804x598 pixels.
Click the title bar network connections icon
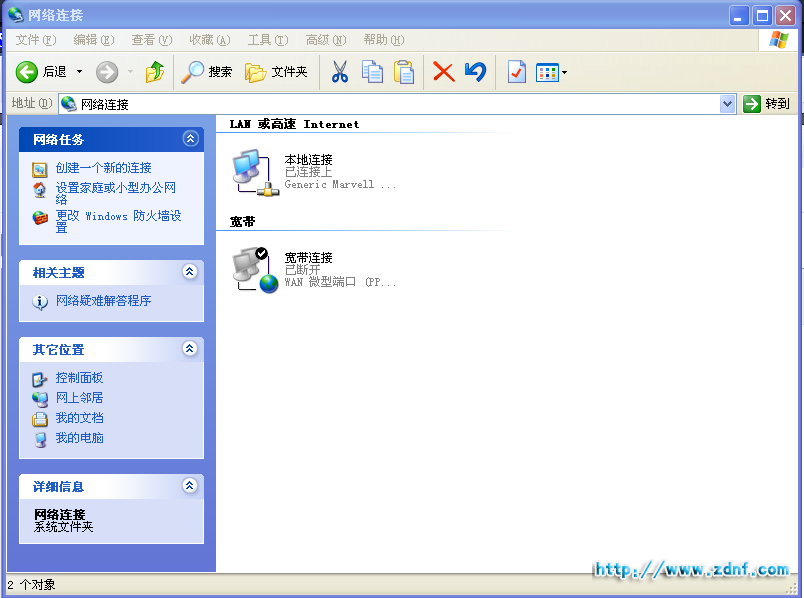15,15
